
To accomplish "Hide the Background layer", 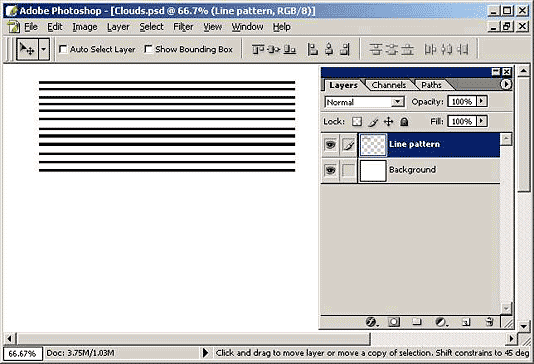I will (x=330, y=170).
